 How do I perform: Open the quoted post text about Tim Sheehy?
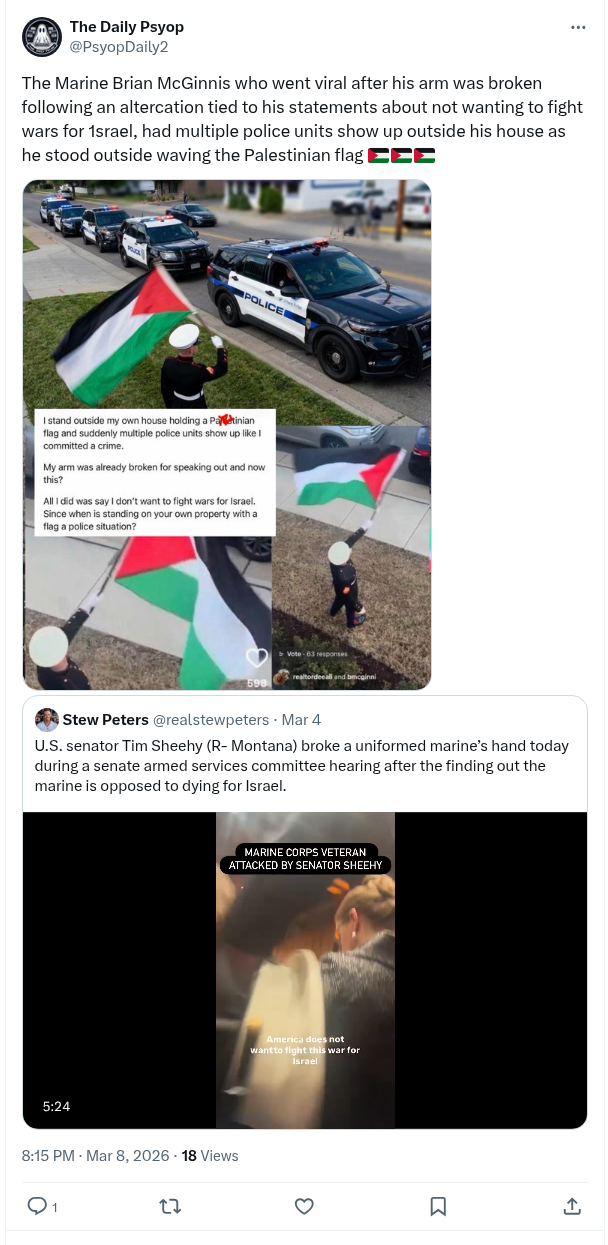(x=302, y=765)
